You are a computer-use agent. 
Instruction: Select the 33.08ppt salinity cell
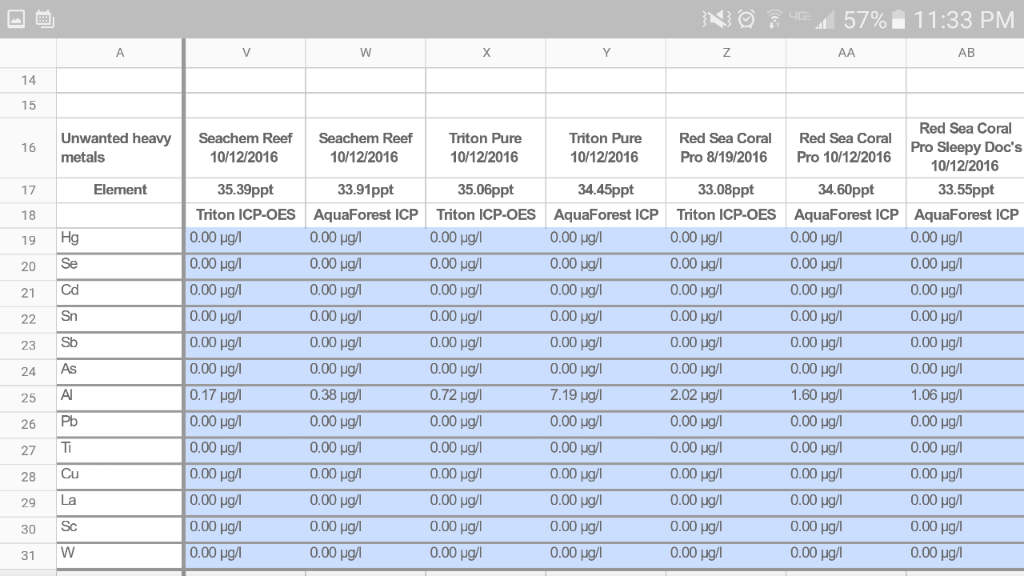[x=726, y=190]
